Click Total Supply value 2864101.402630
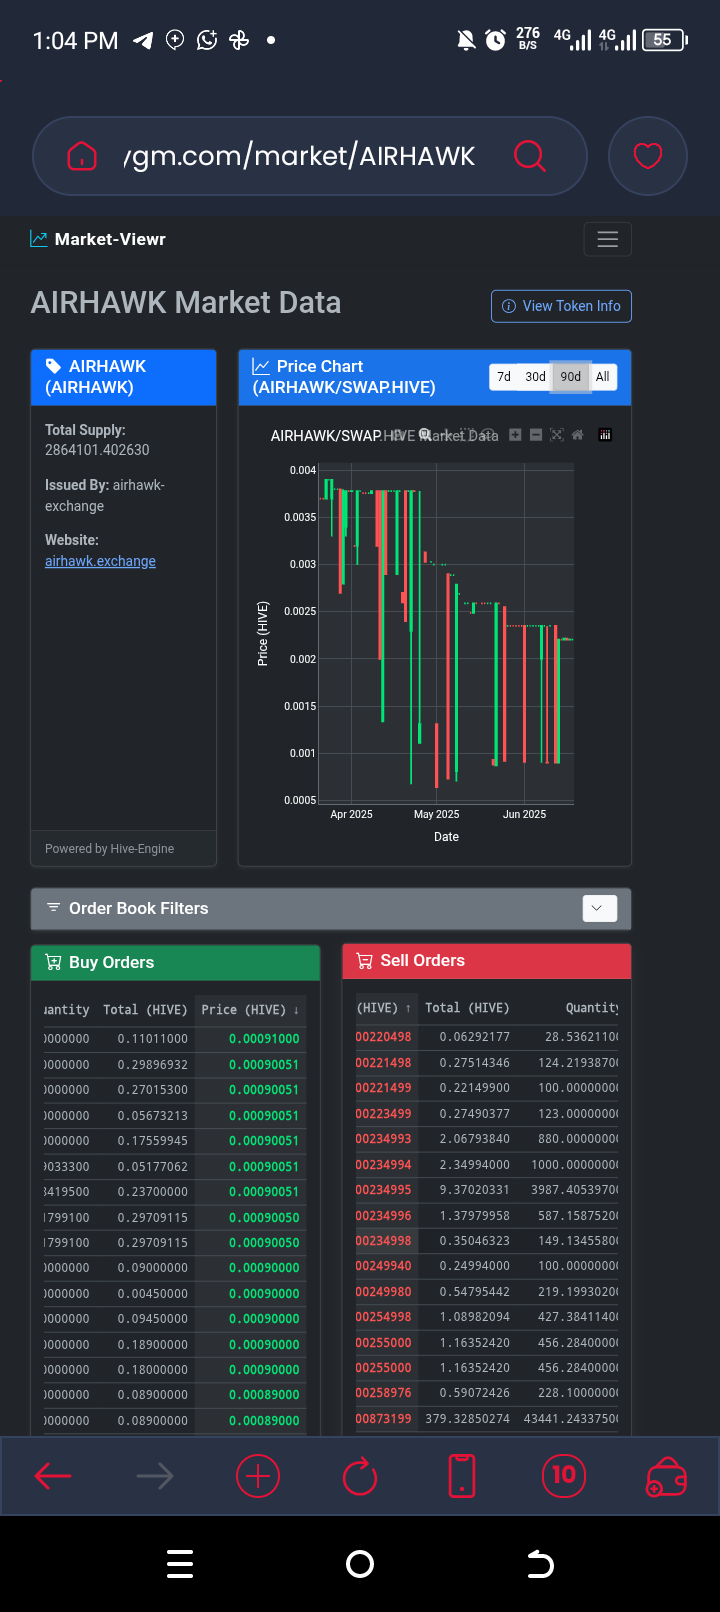The image size is (720, 1612). [97, 450]
